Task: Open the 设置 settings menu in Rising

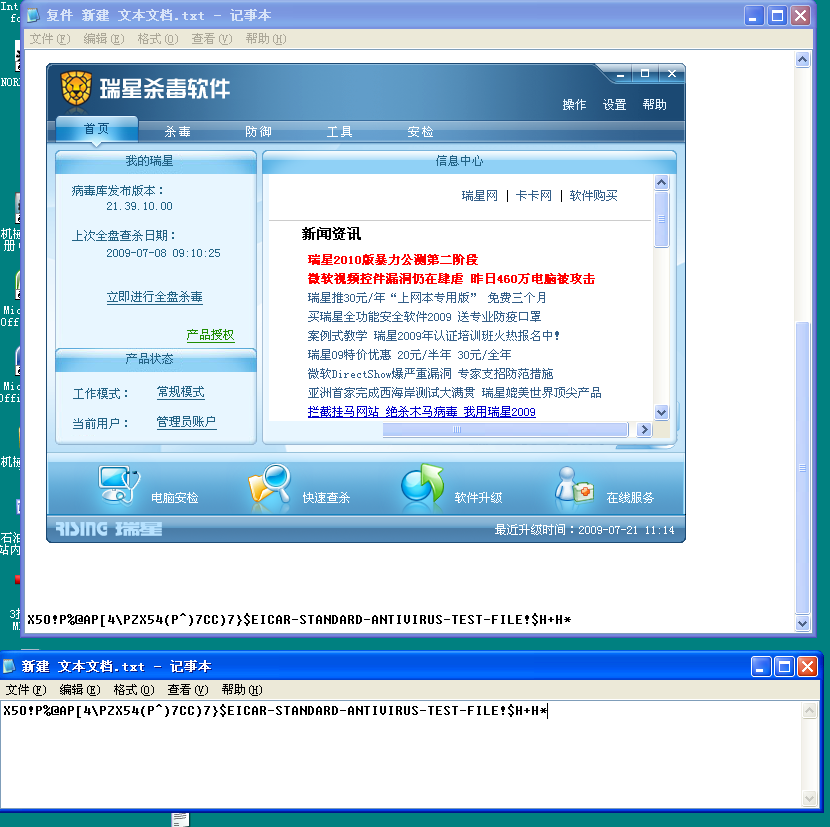Action: click(615, 105)
